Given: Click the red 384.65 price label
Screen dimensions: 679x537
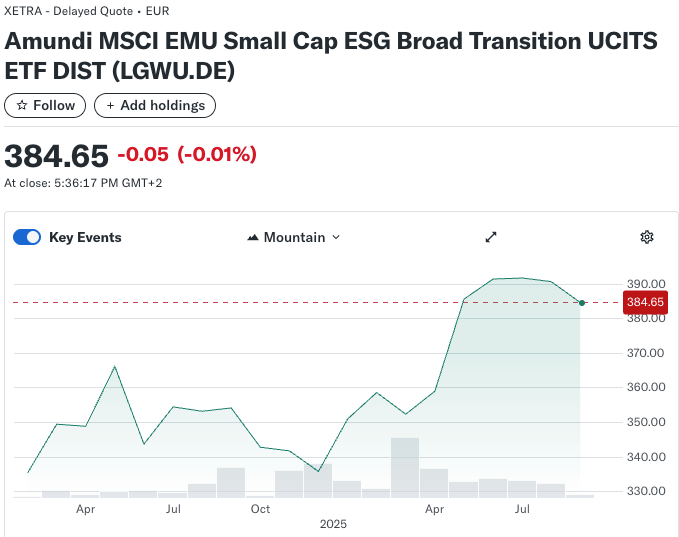Looking at the screenshot, I should [x=644, y=302].
